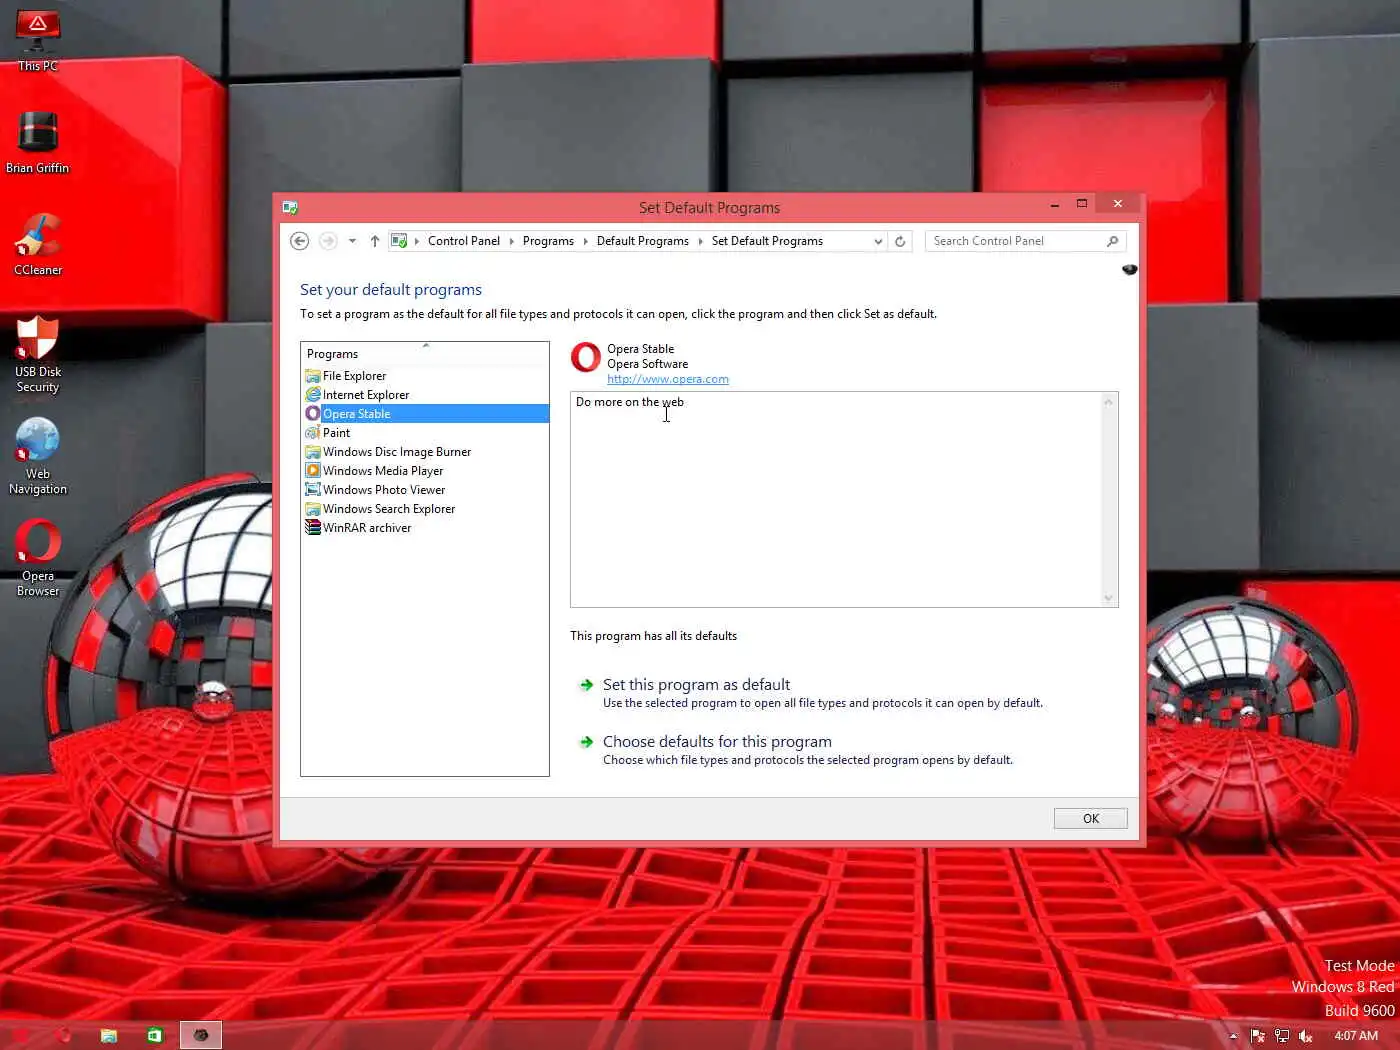This screenshot has height=1050, width=1400.
Task: Select Windows Photo Viewer in the list
Action: tap(425, 490)
